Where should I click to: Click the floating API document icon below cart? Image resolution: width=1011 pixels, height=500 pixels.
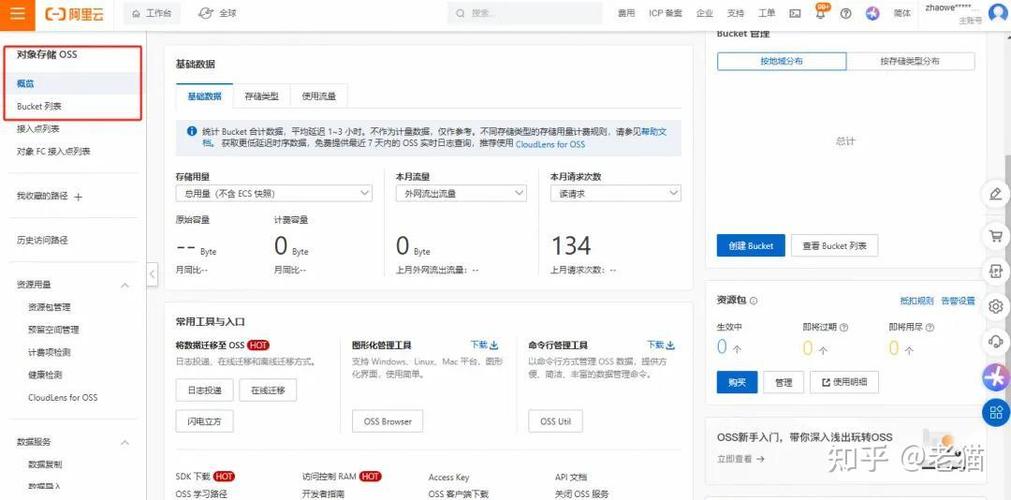(996, 271)
